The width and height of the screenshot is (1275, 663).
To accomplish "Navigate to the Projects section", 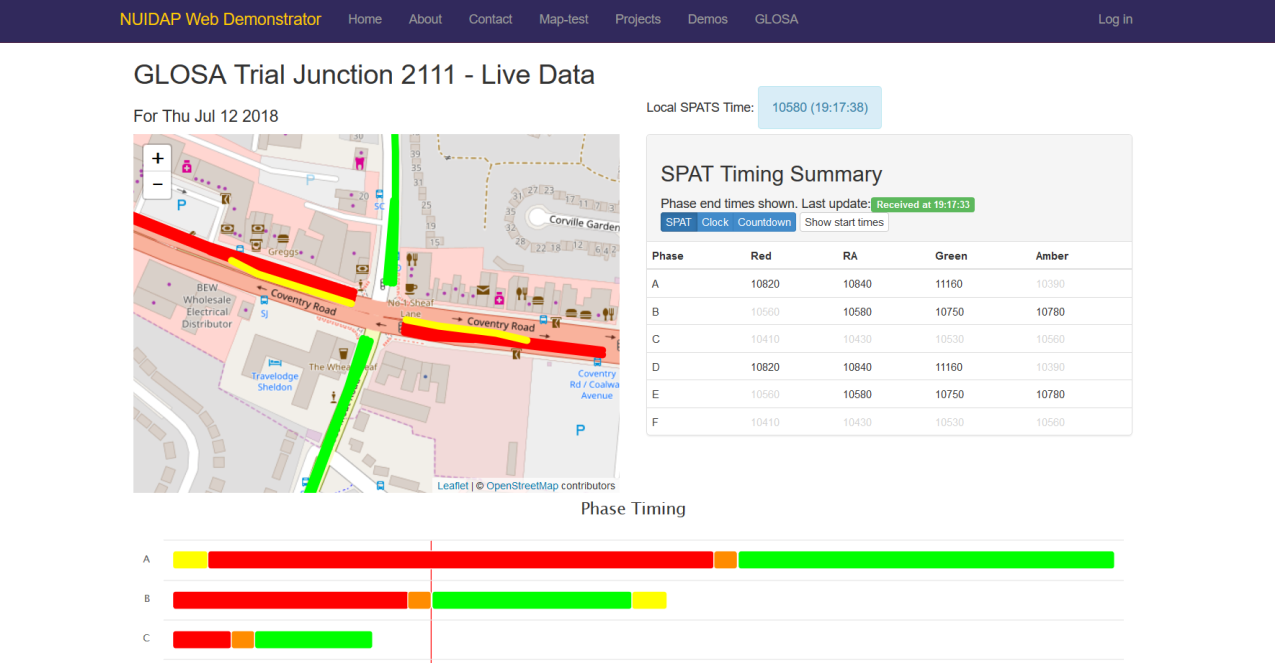I will tap(637, 19).
